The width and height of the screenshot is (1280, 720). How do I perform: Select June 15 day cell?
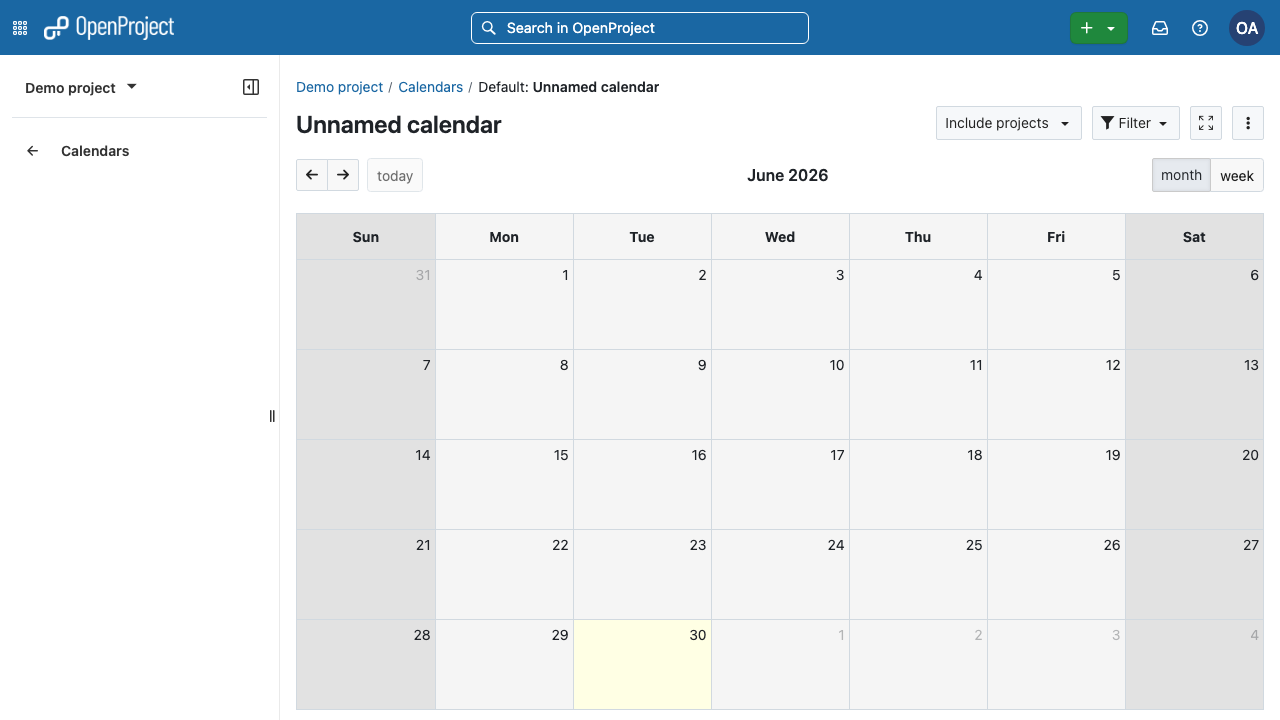coord(504,484)
